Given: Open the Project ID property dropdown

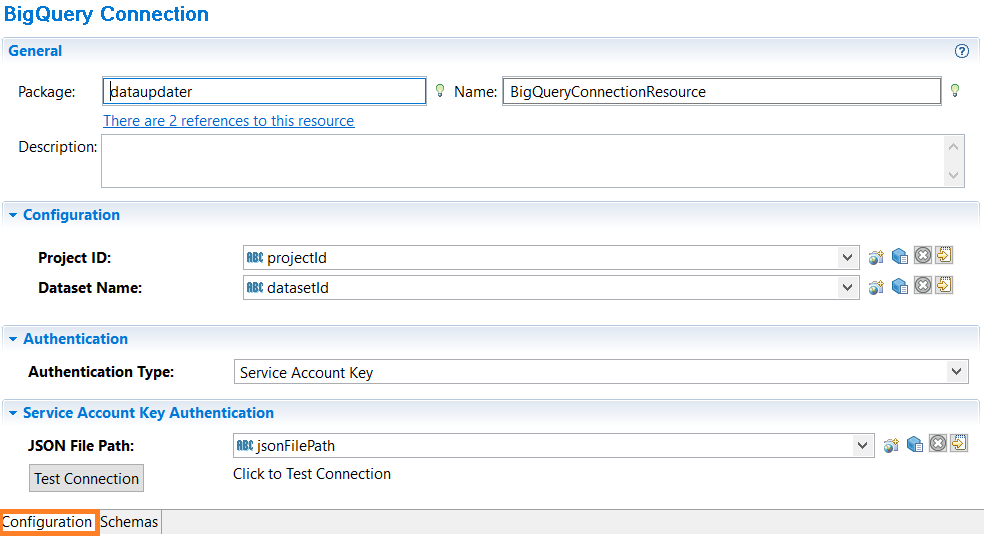Looking at the screenshot, I should tap(847, 257).
